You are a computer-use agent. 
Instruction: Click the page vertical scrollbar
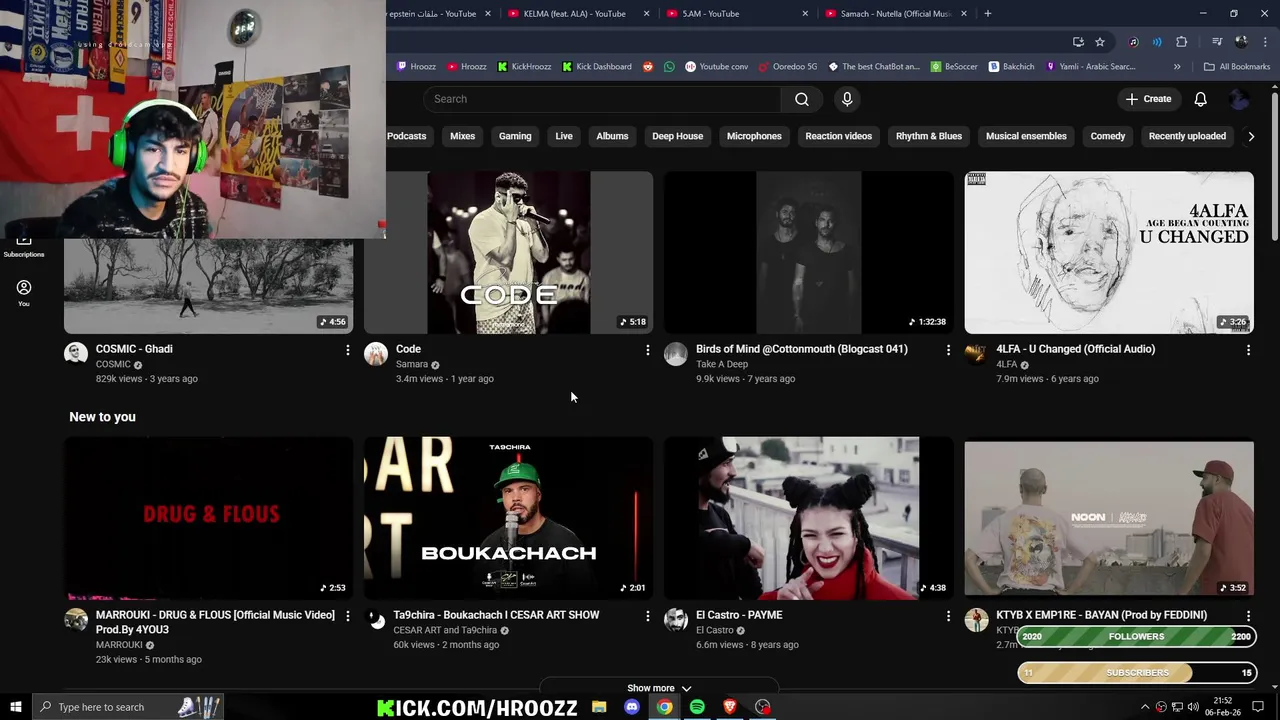(x=1274, y=165)
